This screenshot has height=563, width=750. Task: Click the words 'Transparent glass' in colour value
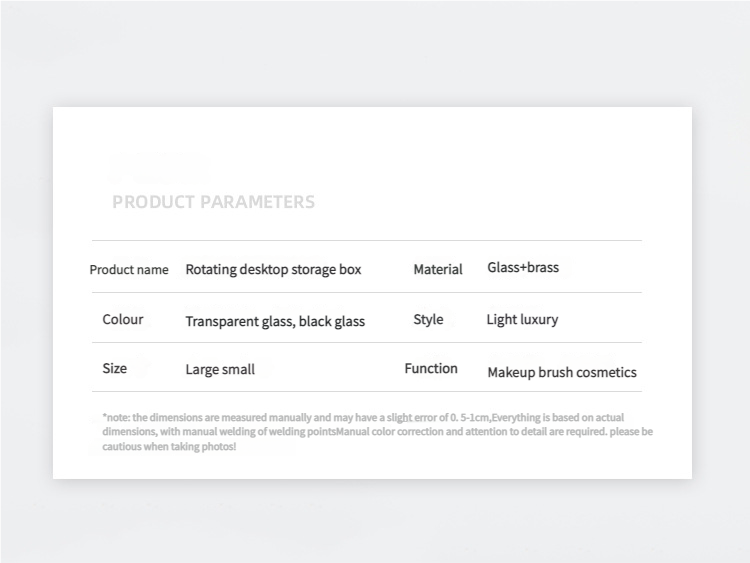pyautogui.click(x=238, y=321)
